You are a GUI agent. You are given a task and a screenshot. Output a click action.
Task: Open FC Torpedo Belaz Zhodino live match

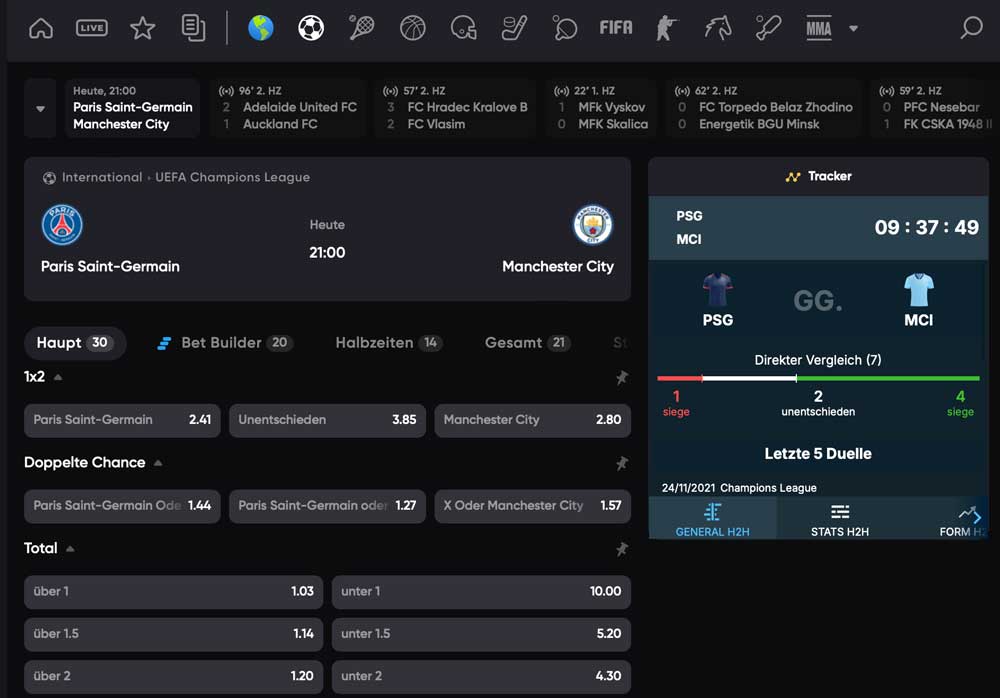[763, 108]
